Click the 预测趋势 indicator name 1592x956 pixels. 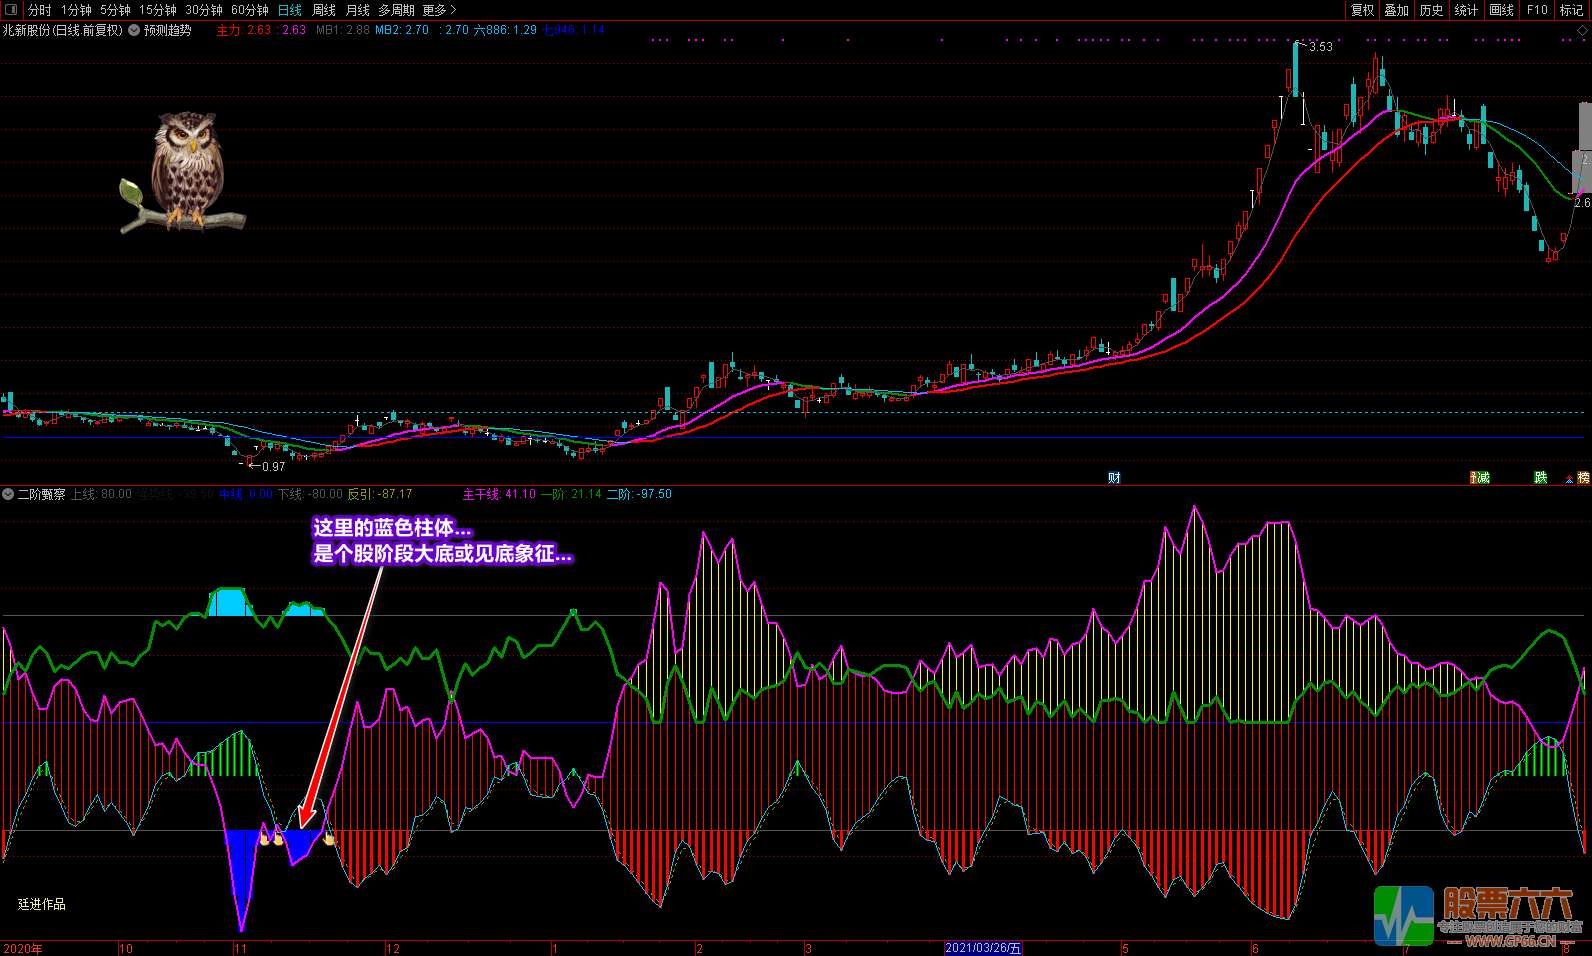(167, 30)
